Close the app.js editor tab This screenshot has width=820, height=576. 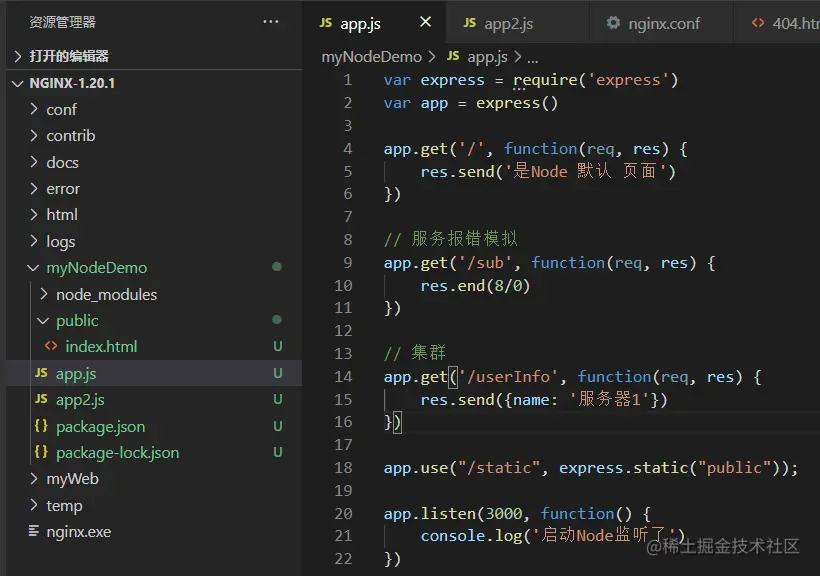[426, 23]
